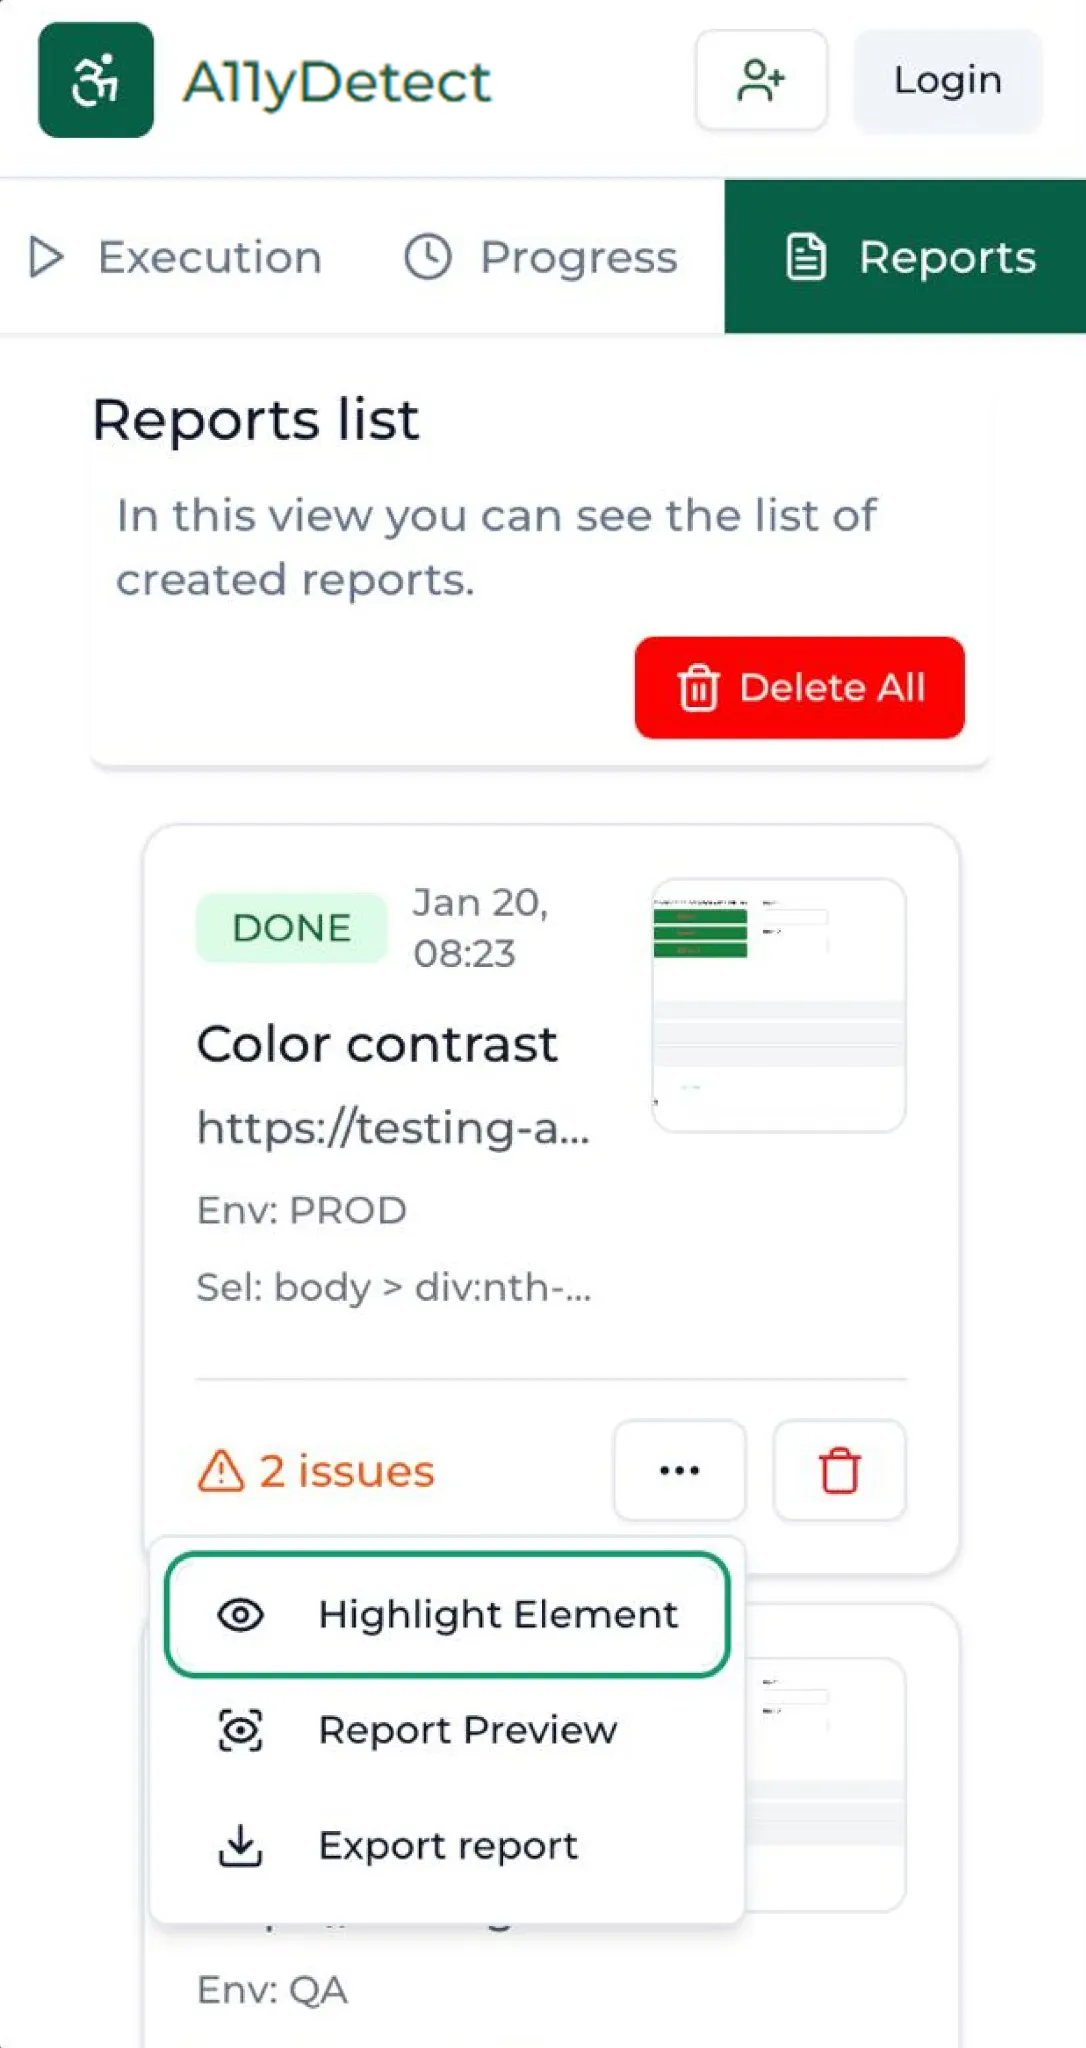Click the DONE status badge
This screenshot has height=2048, width=1086.
pyautogui.click(x=291, y=928)
